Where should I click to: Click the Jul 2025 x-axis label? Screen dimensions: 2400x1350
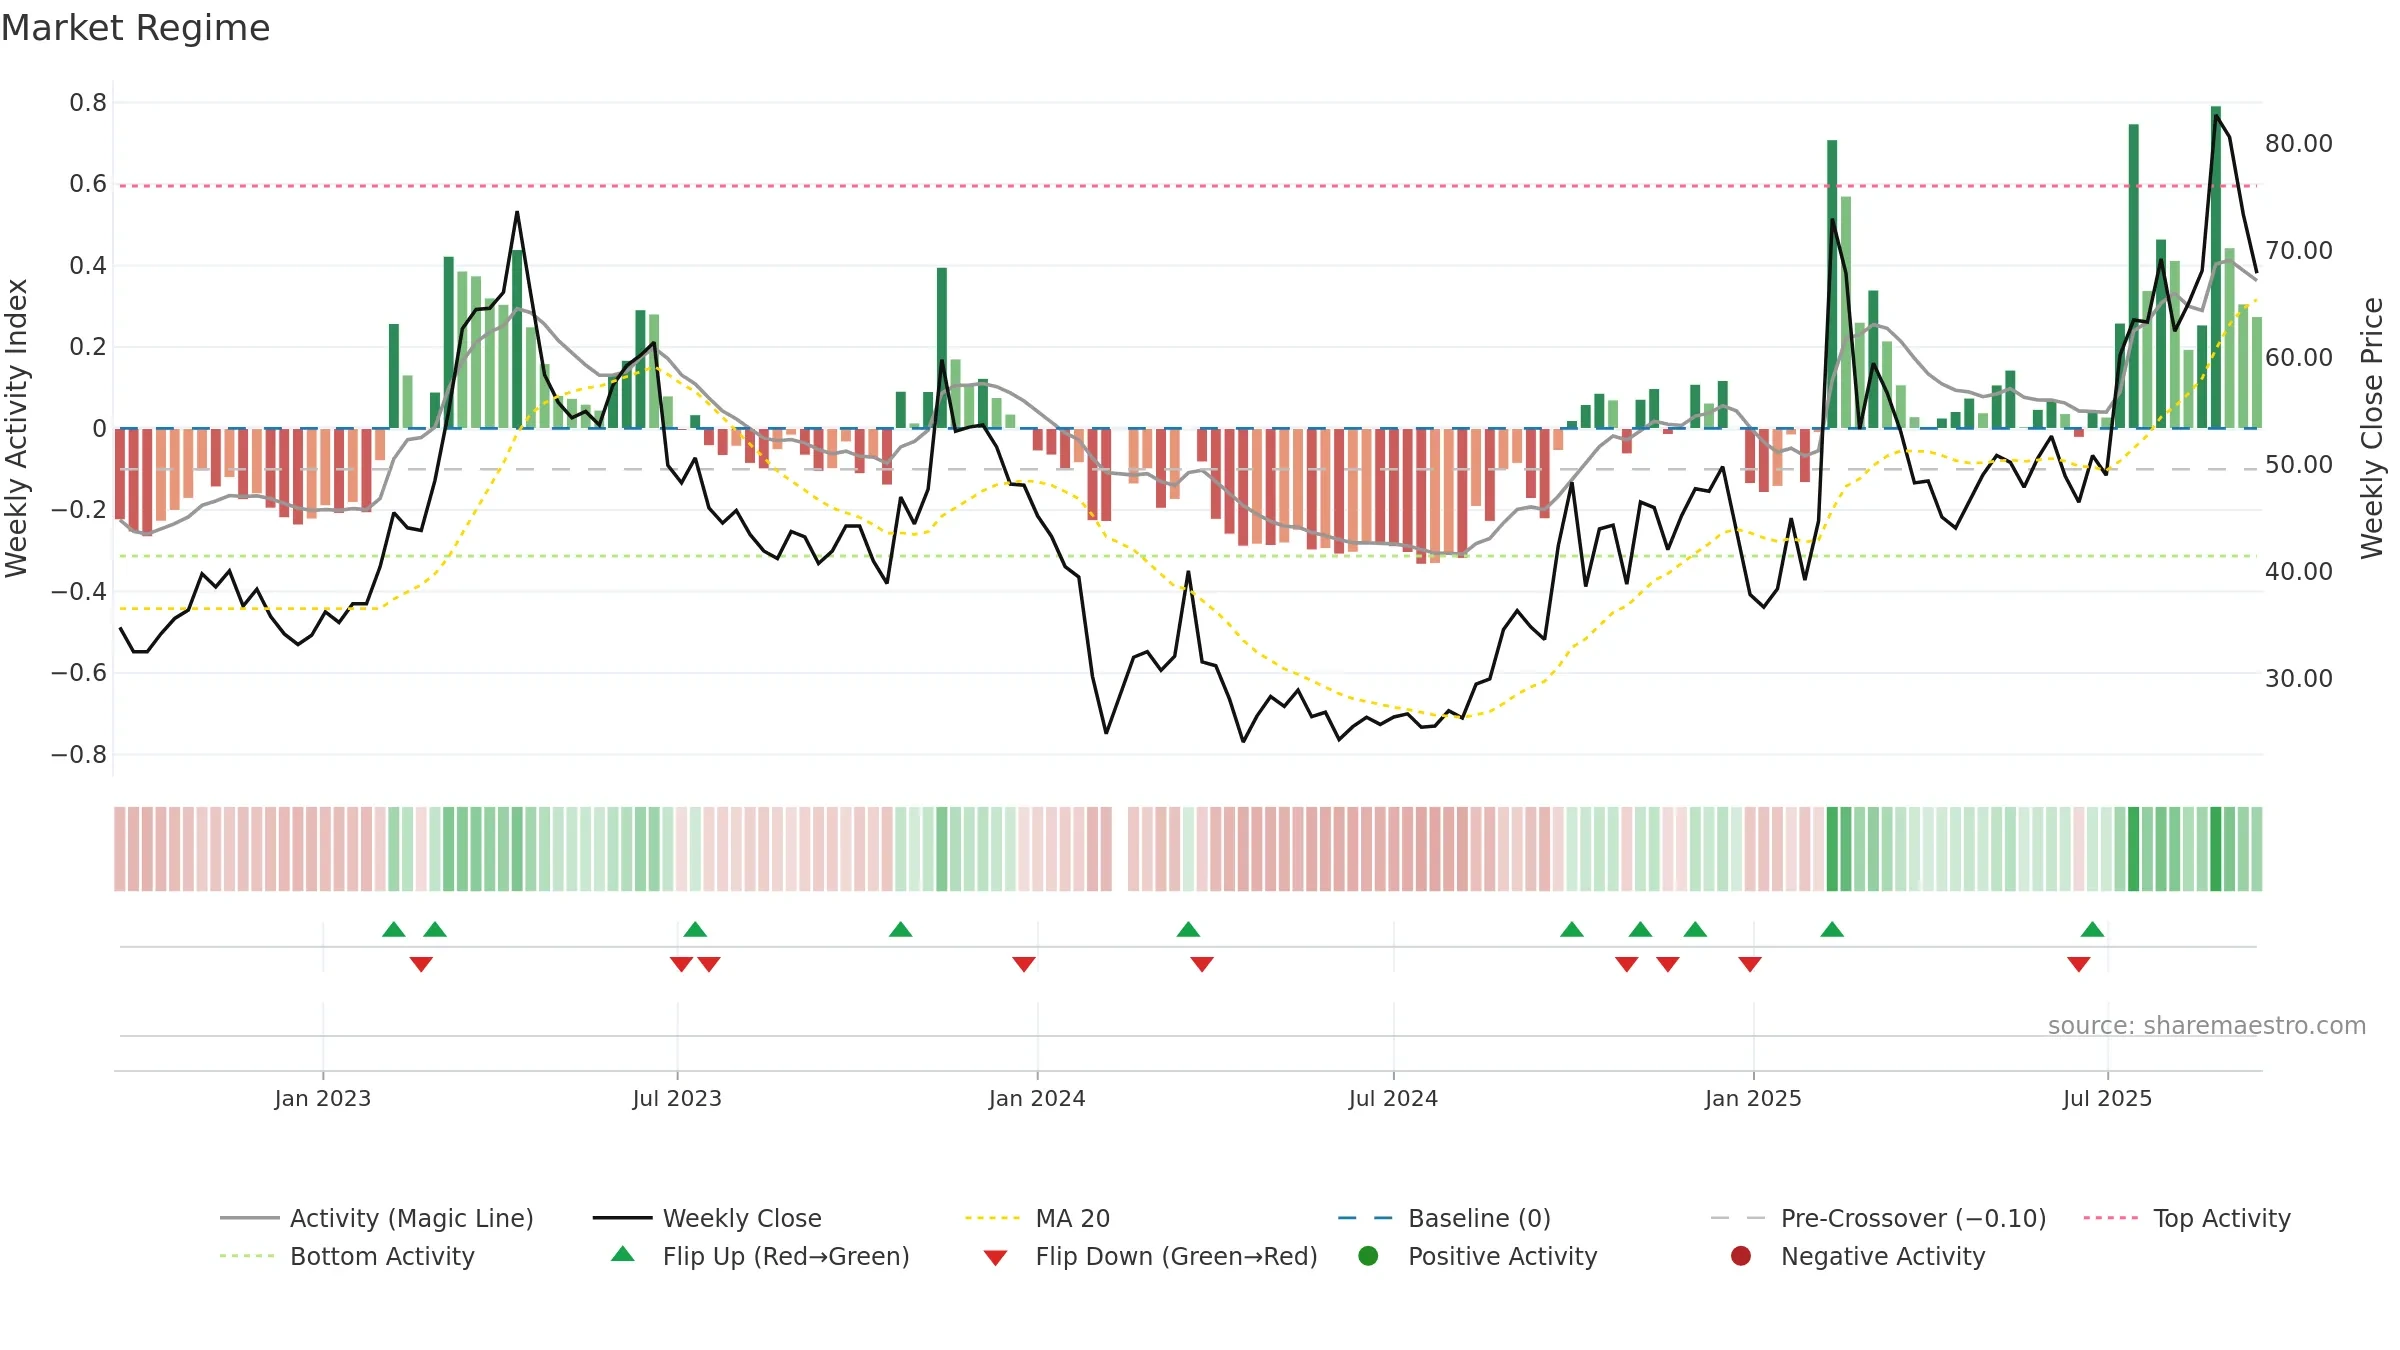(x=2107, y=1098)
